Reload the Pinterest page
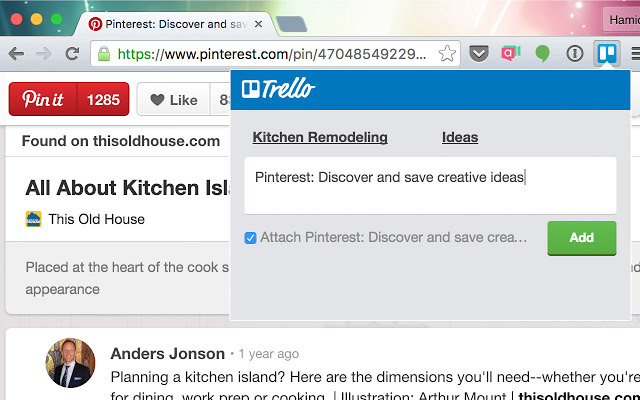The image size is (640, 400). (72, 54)
